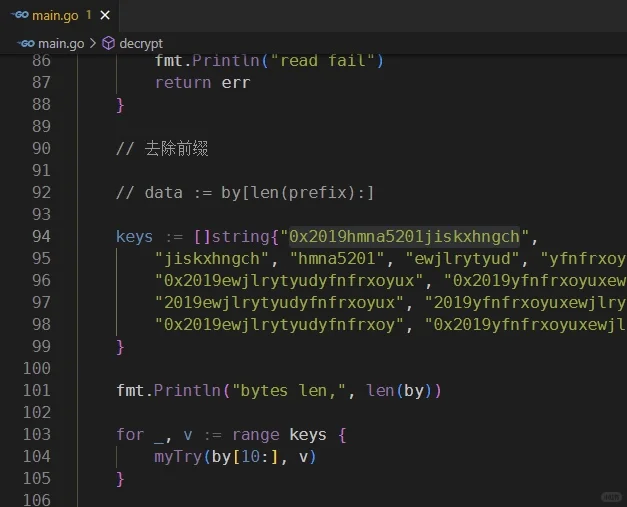Click line number 90 in gutter

[x=41, y=148]
